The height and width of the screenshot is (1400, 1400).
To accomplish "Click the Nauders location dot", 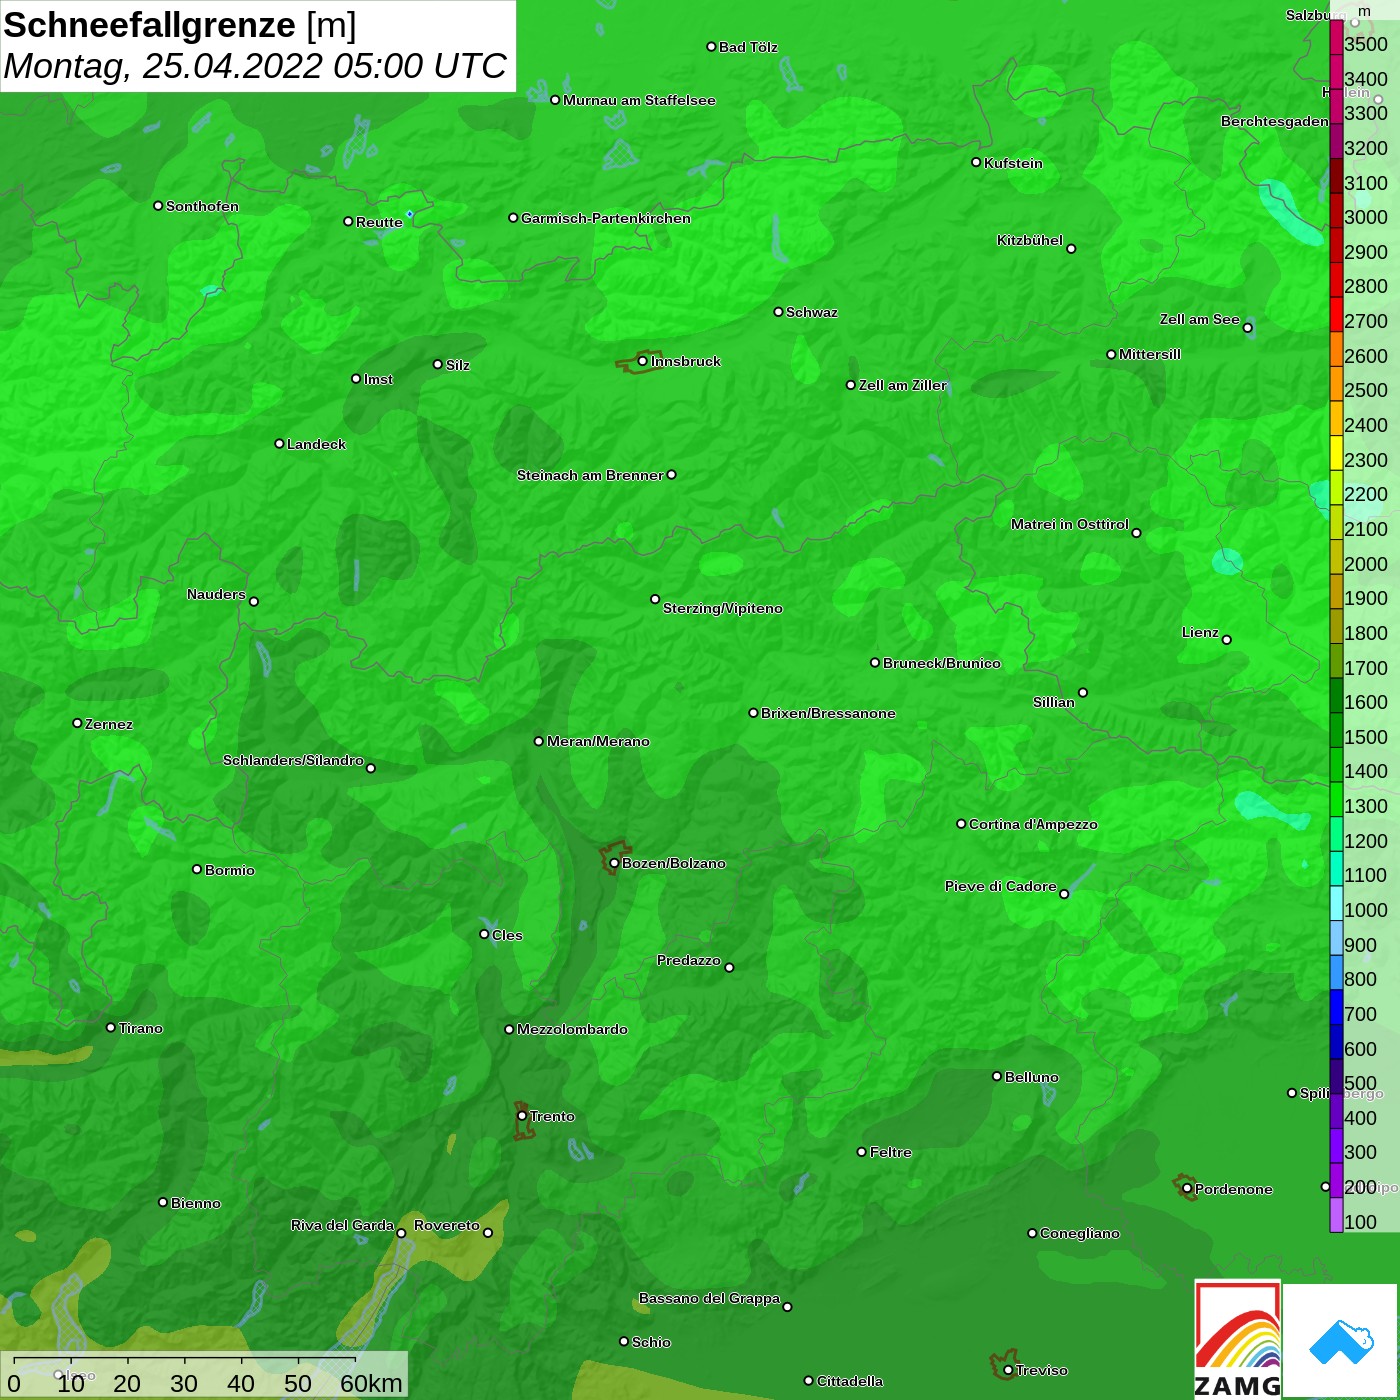I will pyautogui.click(x=254, y=601).
